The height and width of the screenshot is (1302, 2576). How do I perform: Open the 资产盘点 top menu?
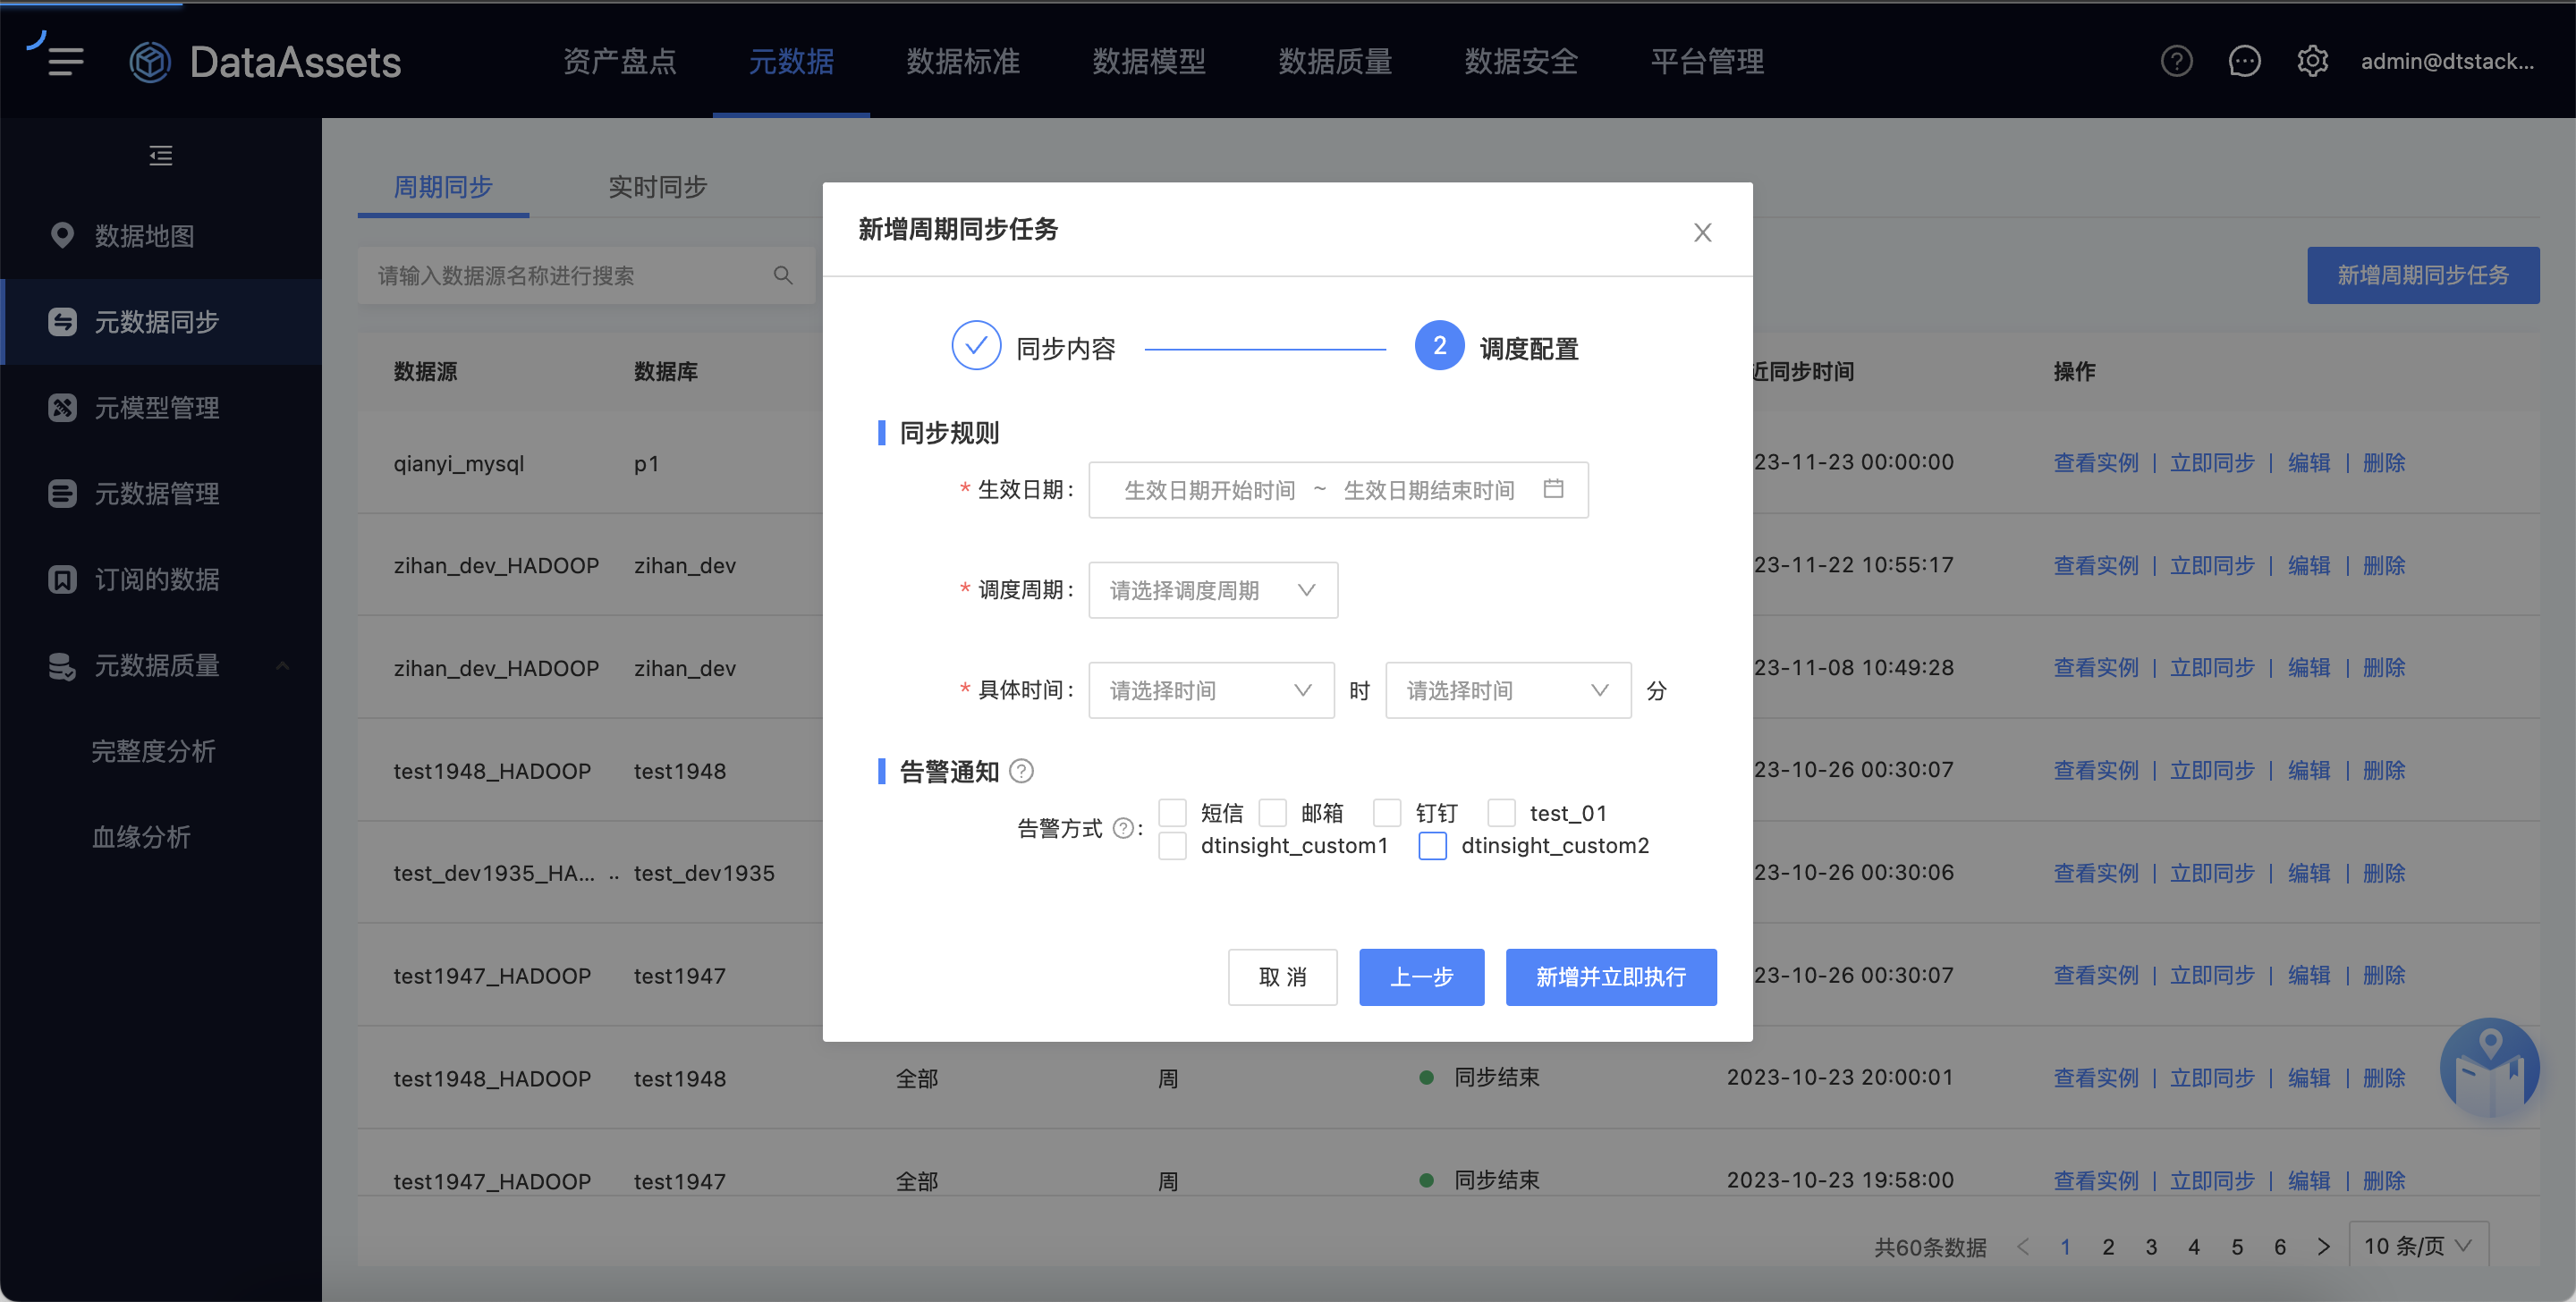[x=619, y=61]
